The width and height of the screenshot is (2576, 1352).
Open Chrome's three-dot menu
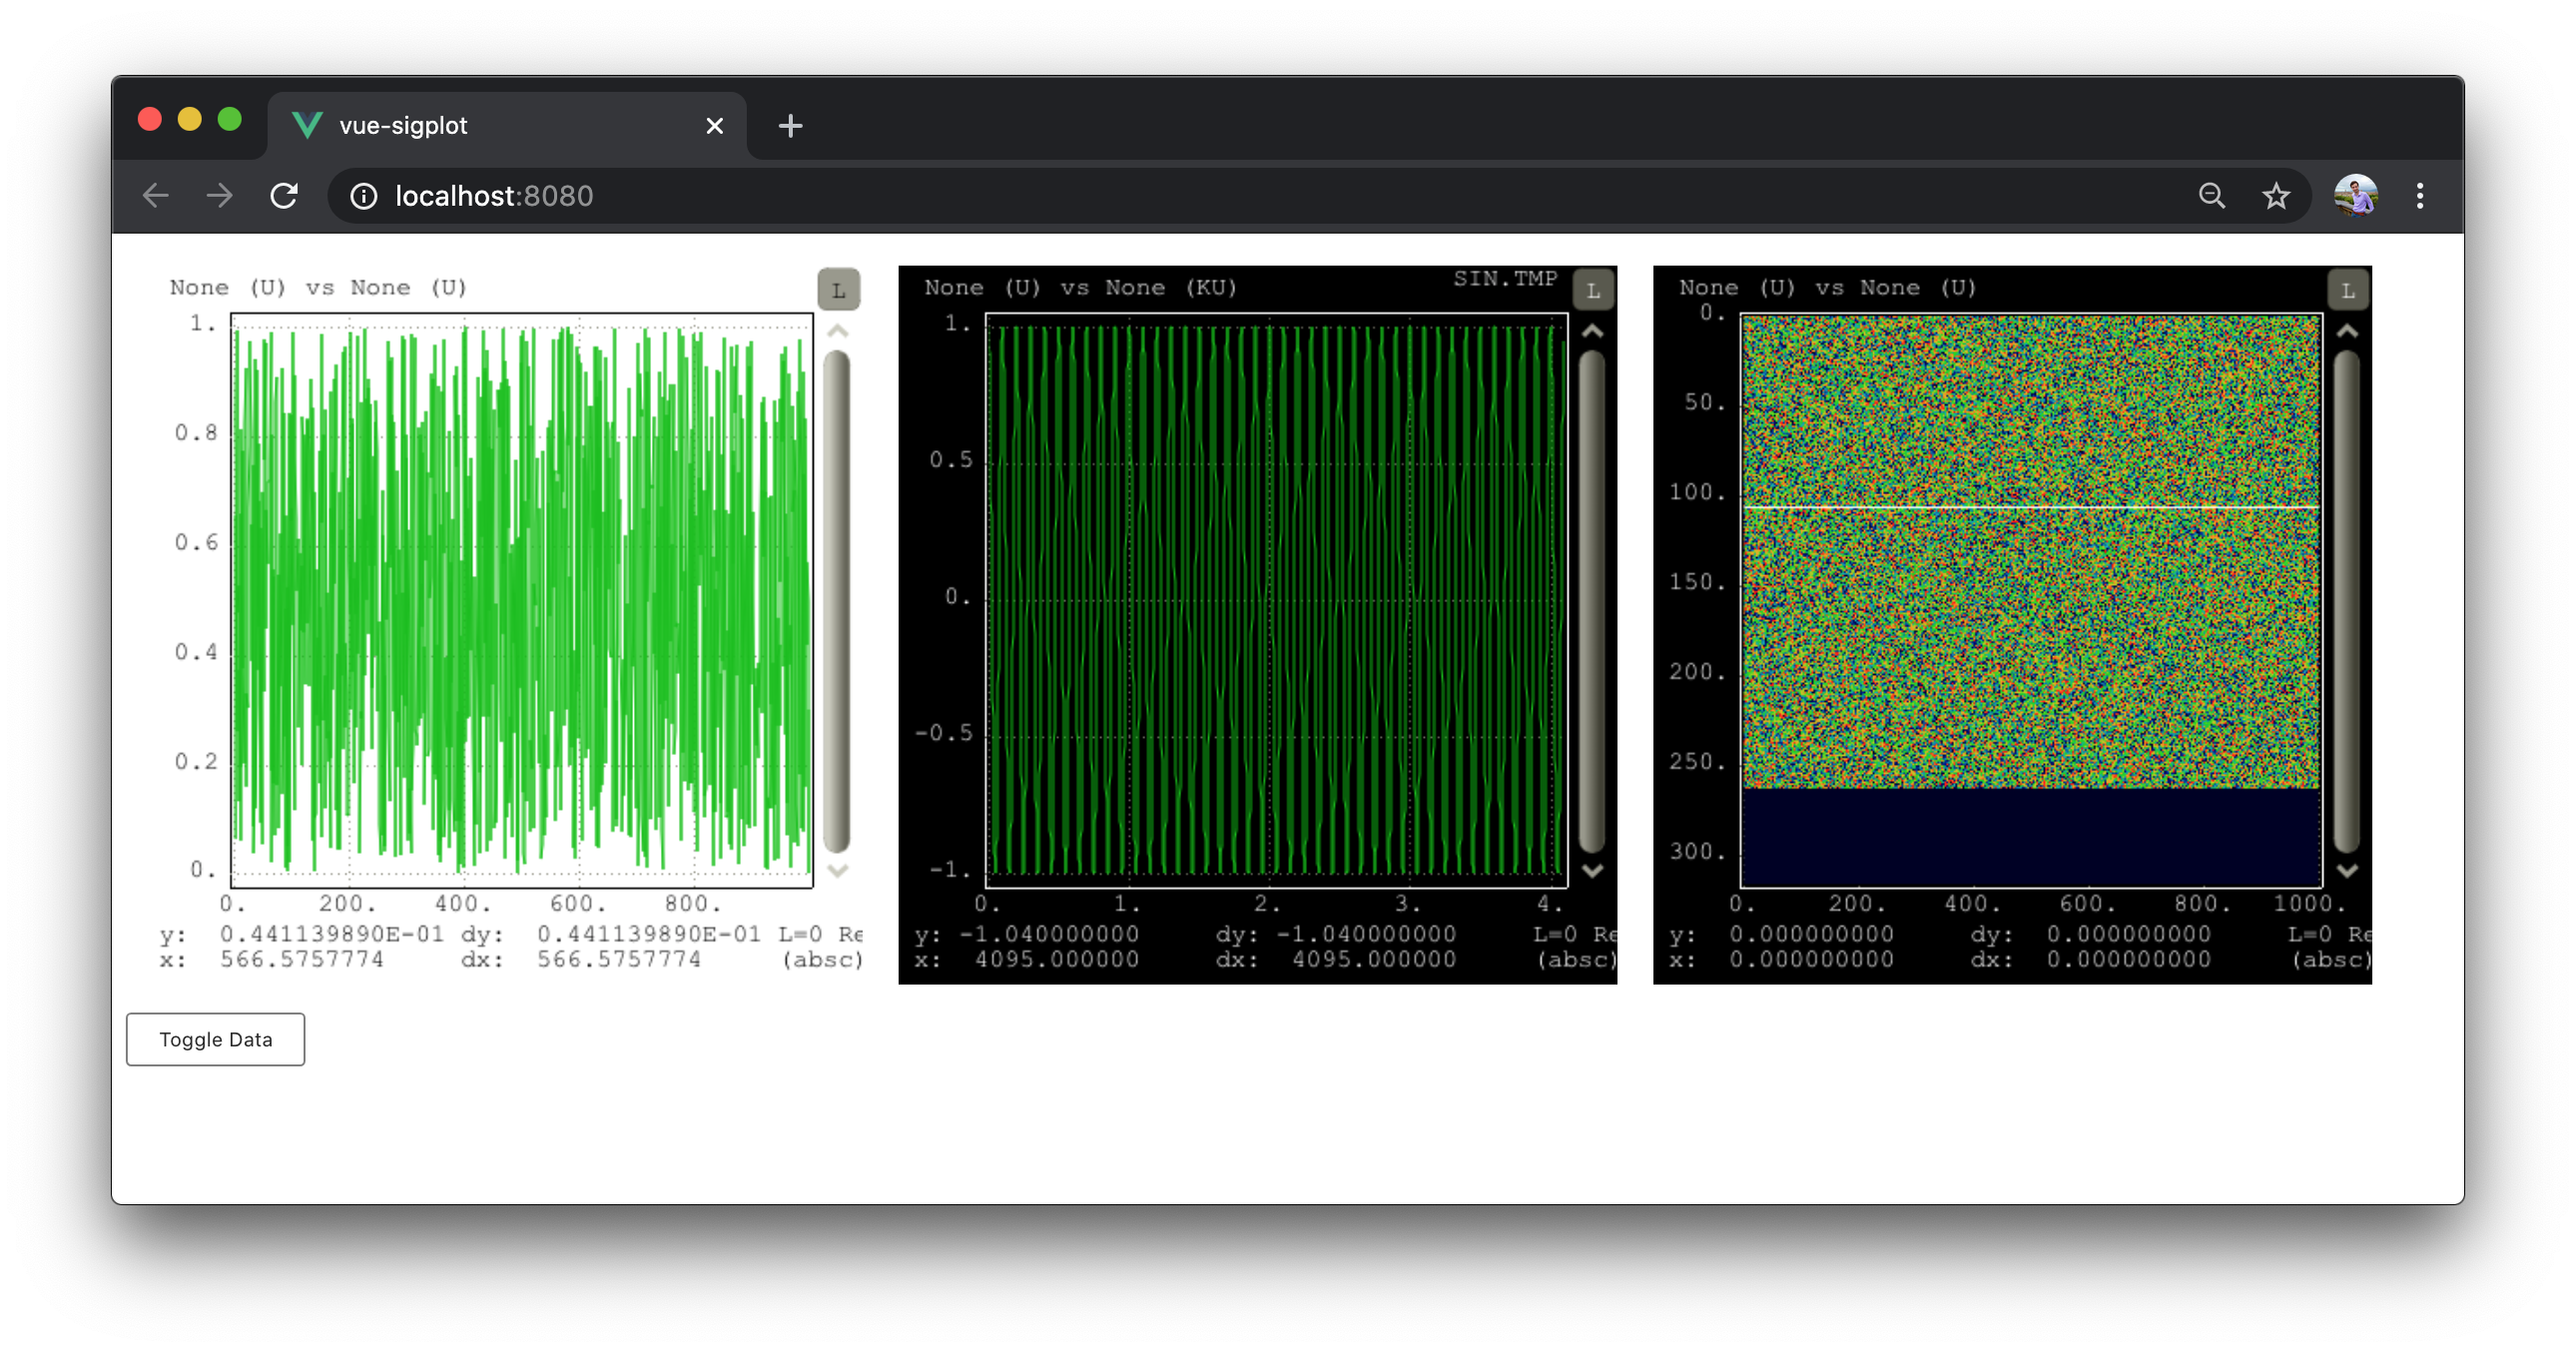click(x=2419, y=196)
